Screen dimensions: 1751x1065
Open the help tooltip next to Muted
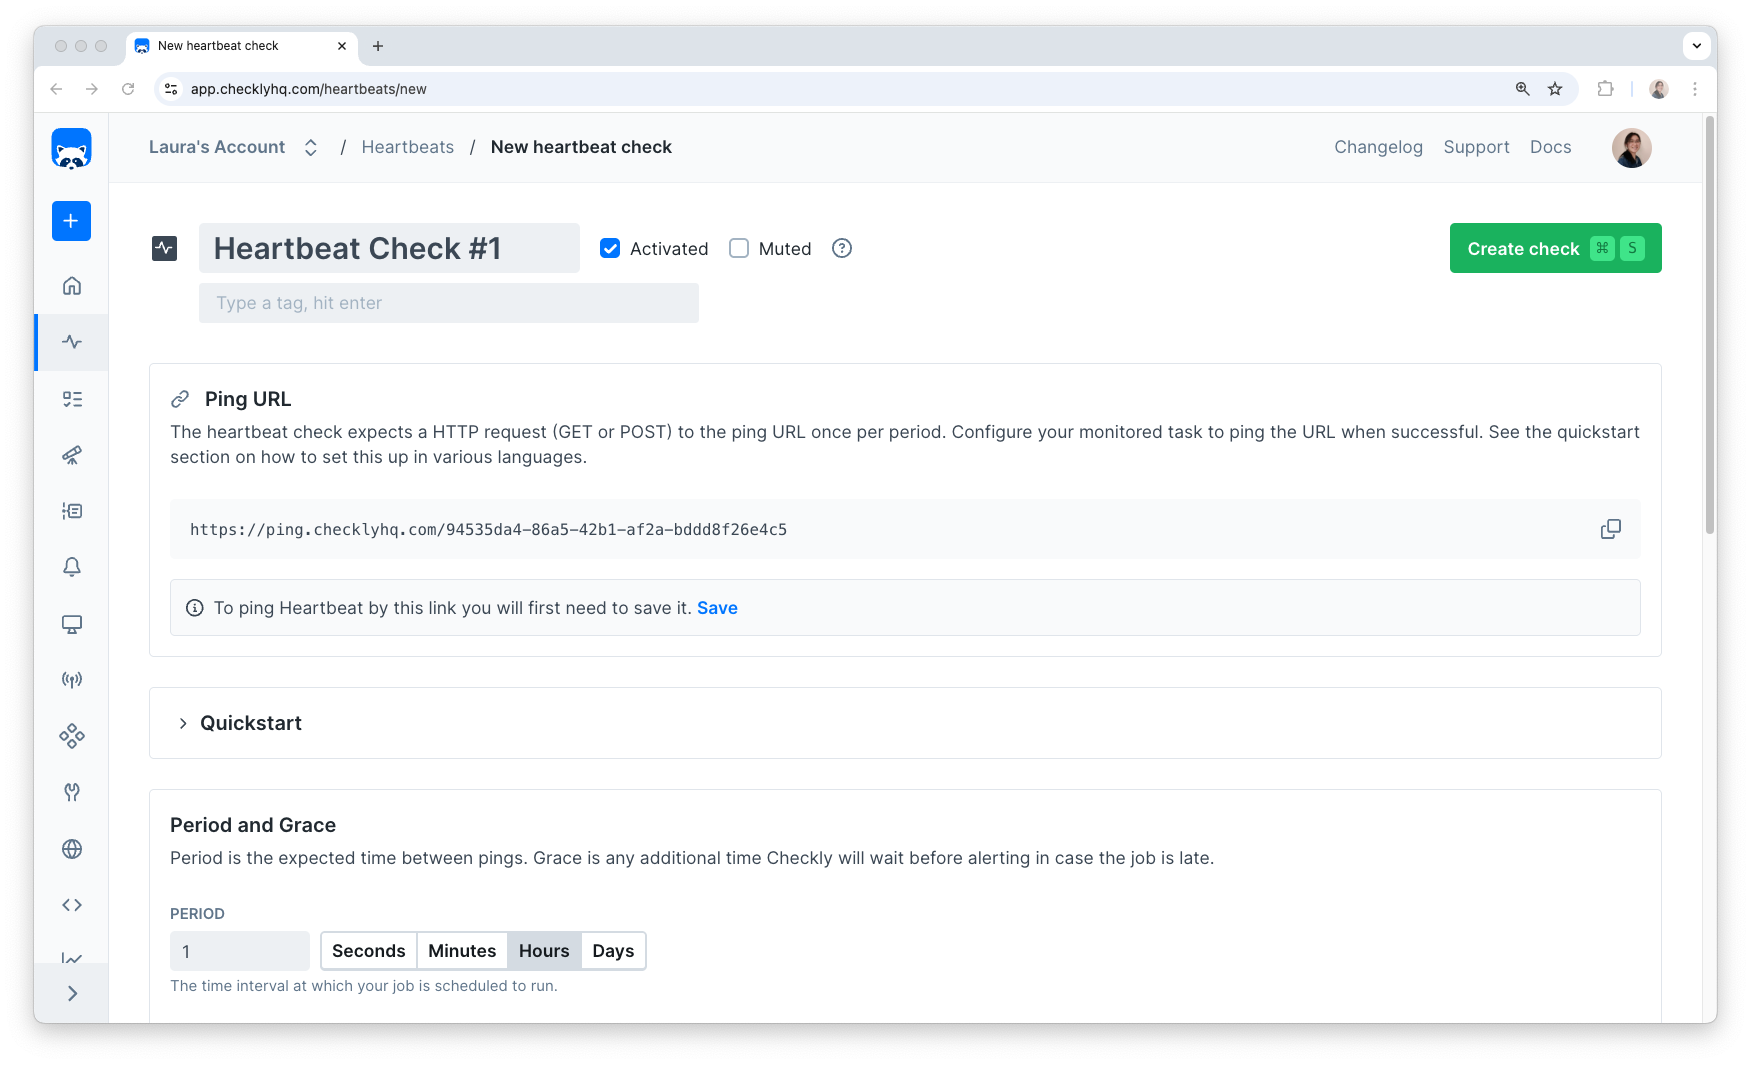click(841, 248)
